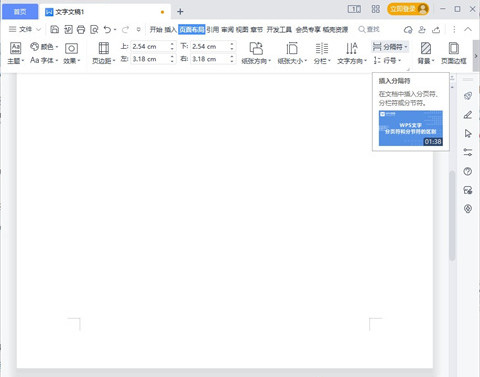Open the 行号 (Line Numbers) dropdown
Image resolution: width=480 pixels, height=377 pixels.
pyautogui.click(x=387, y=60)
